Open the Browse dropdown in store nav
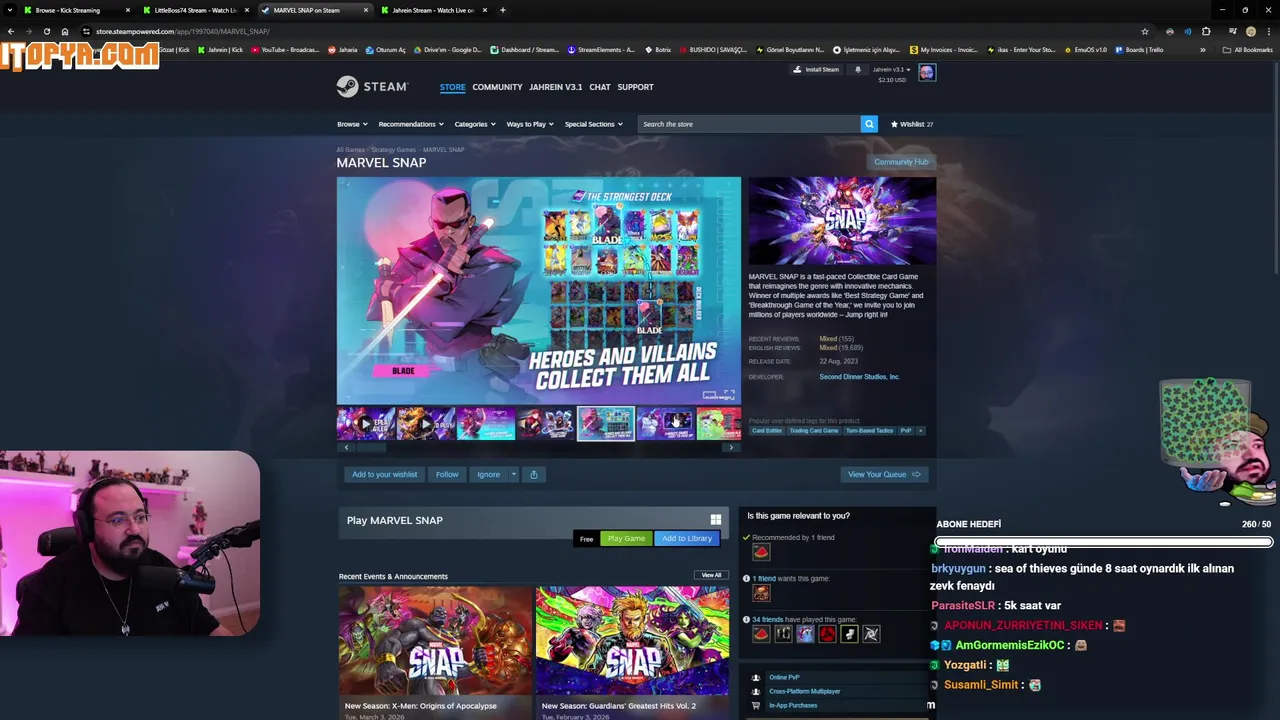The height and width of the screenshot is (720, 1280). click(352, 124)
